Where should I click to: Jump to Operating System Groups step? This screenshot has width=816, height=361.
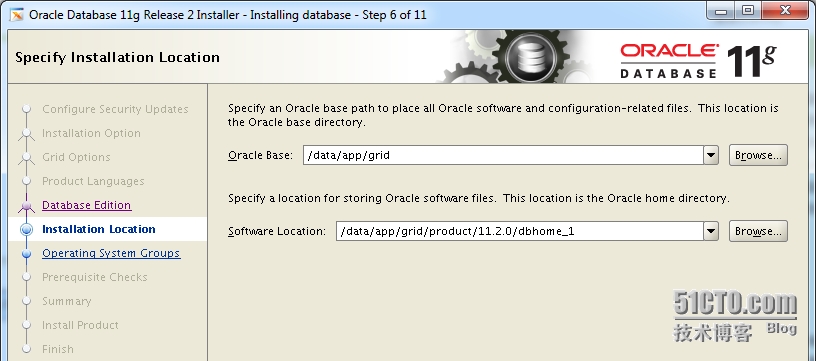pyautogui.click(x=111, y=253)
